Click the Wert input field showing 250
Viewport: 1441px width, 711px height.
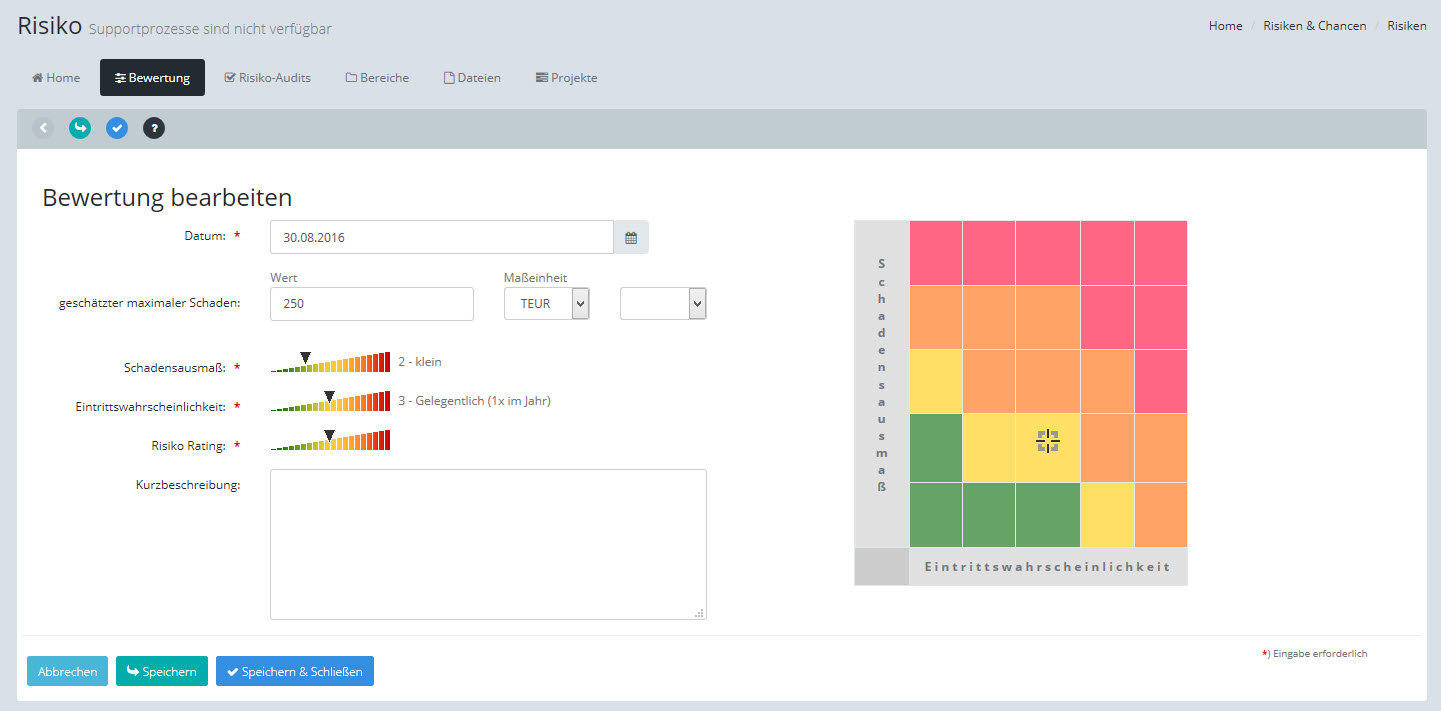(x=371, y=304)
